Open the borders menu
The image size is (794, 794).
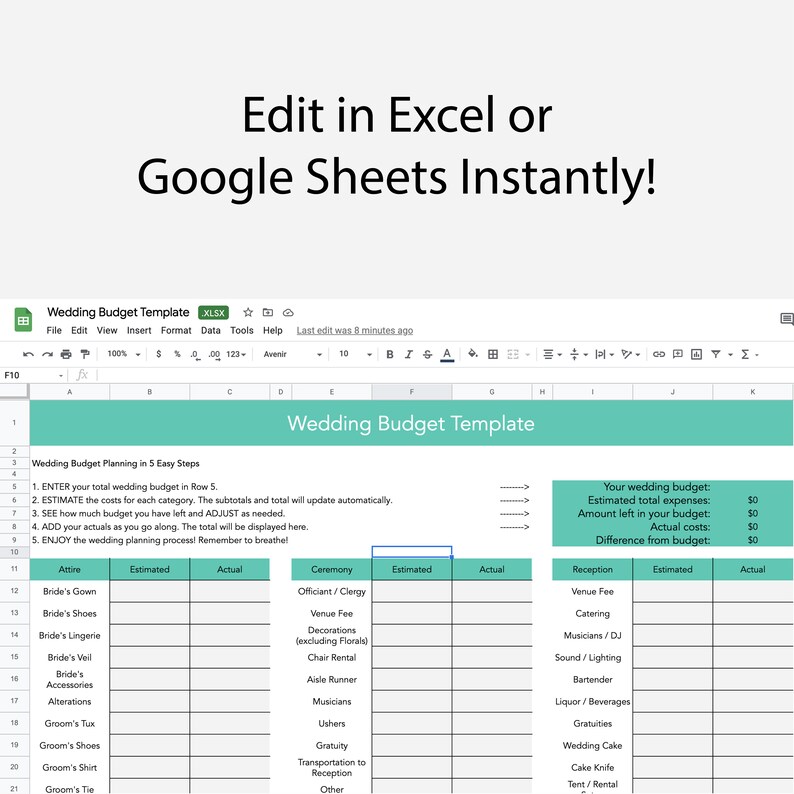coord(493,354)
